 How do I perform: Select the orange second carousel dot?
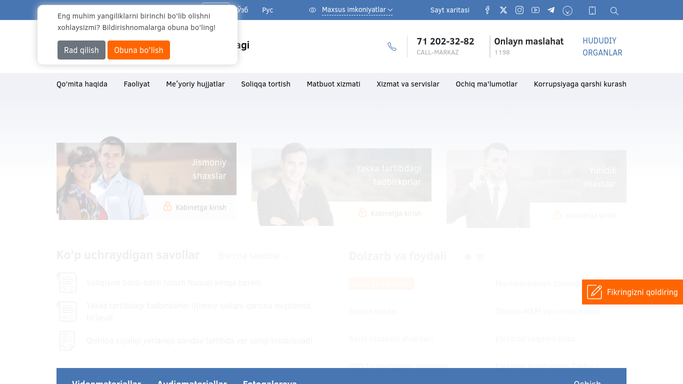pos(480,257)
